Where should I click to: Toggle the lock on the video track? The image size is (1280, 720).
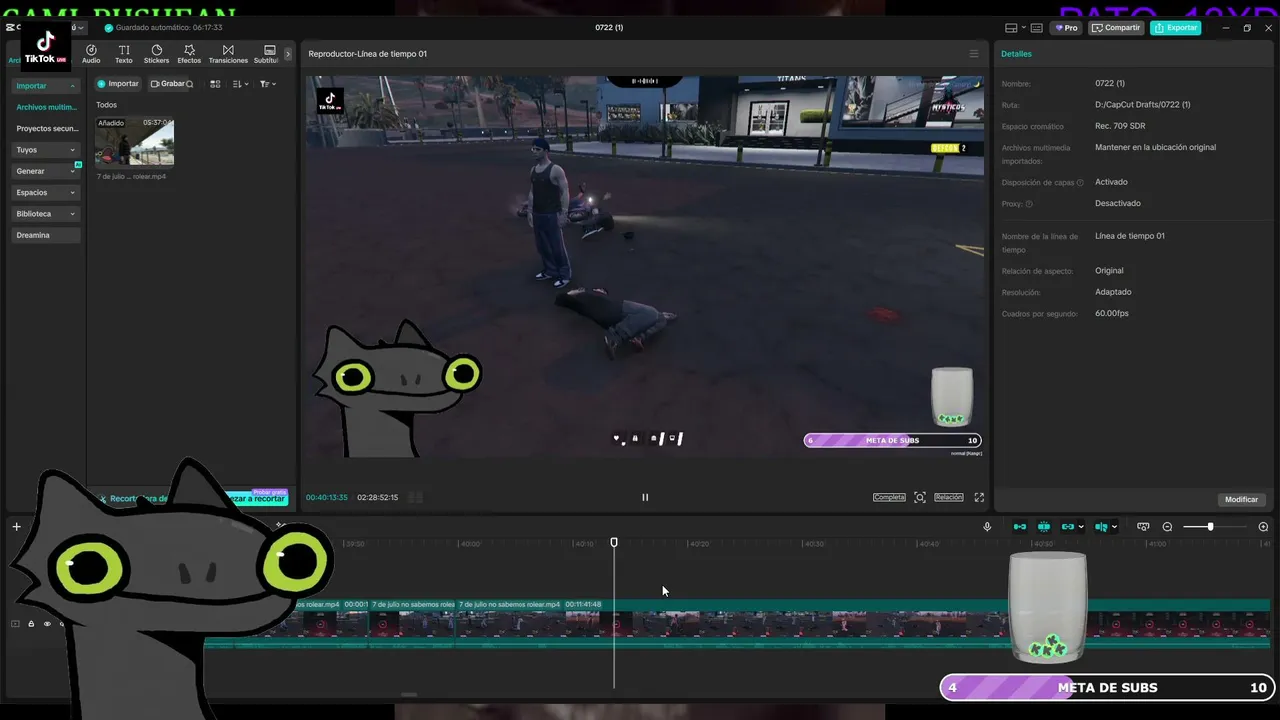[31, 624]
